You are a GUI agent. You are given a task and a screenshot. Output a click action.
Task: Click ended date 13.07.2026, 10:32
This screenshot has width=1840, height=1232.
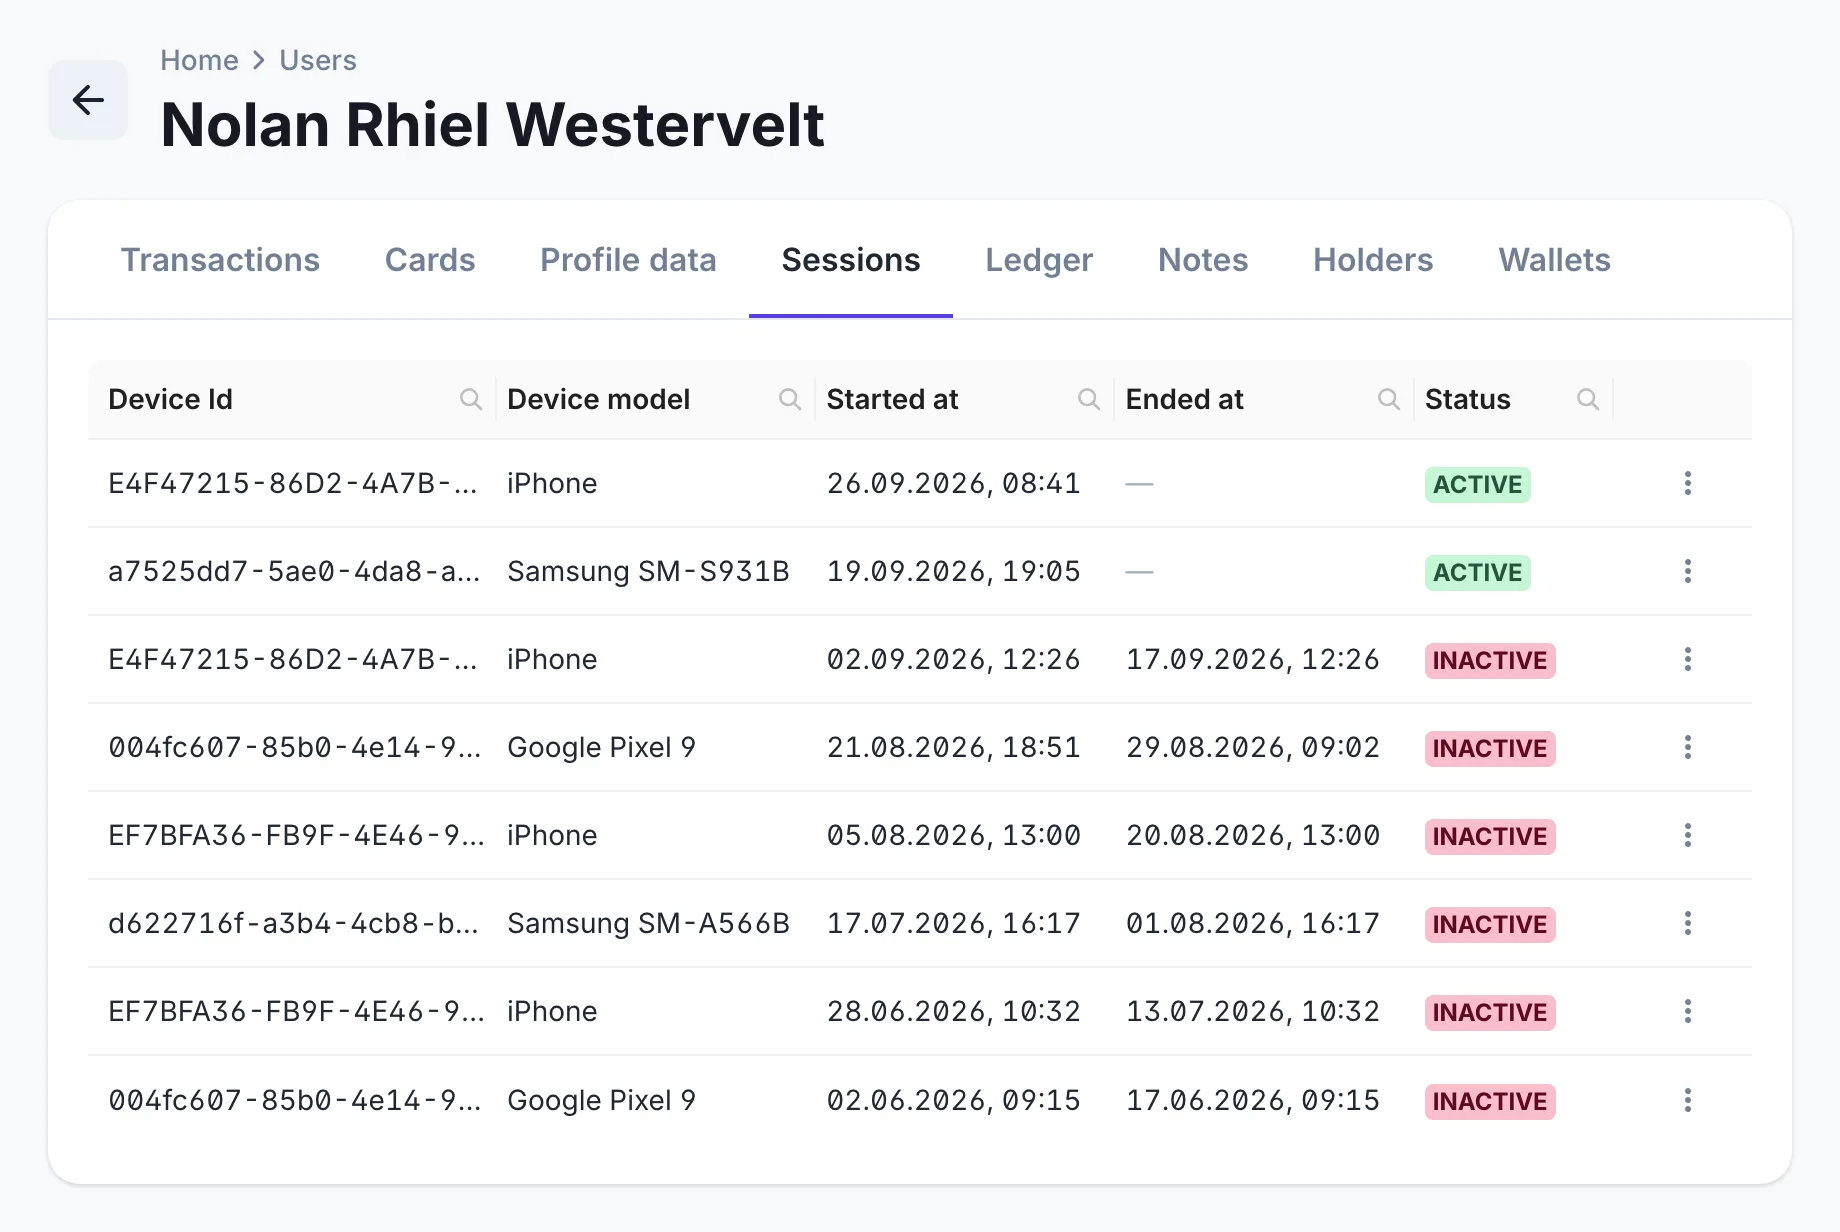coord(1252,1011)
